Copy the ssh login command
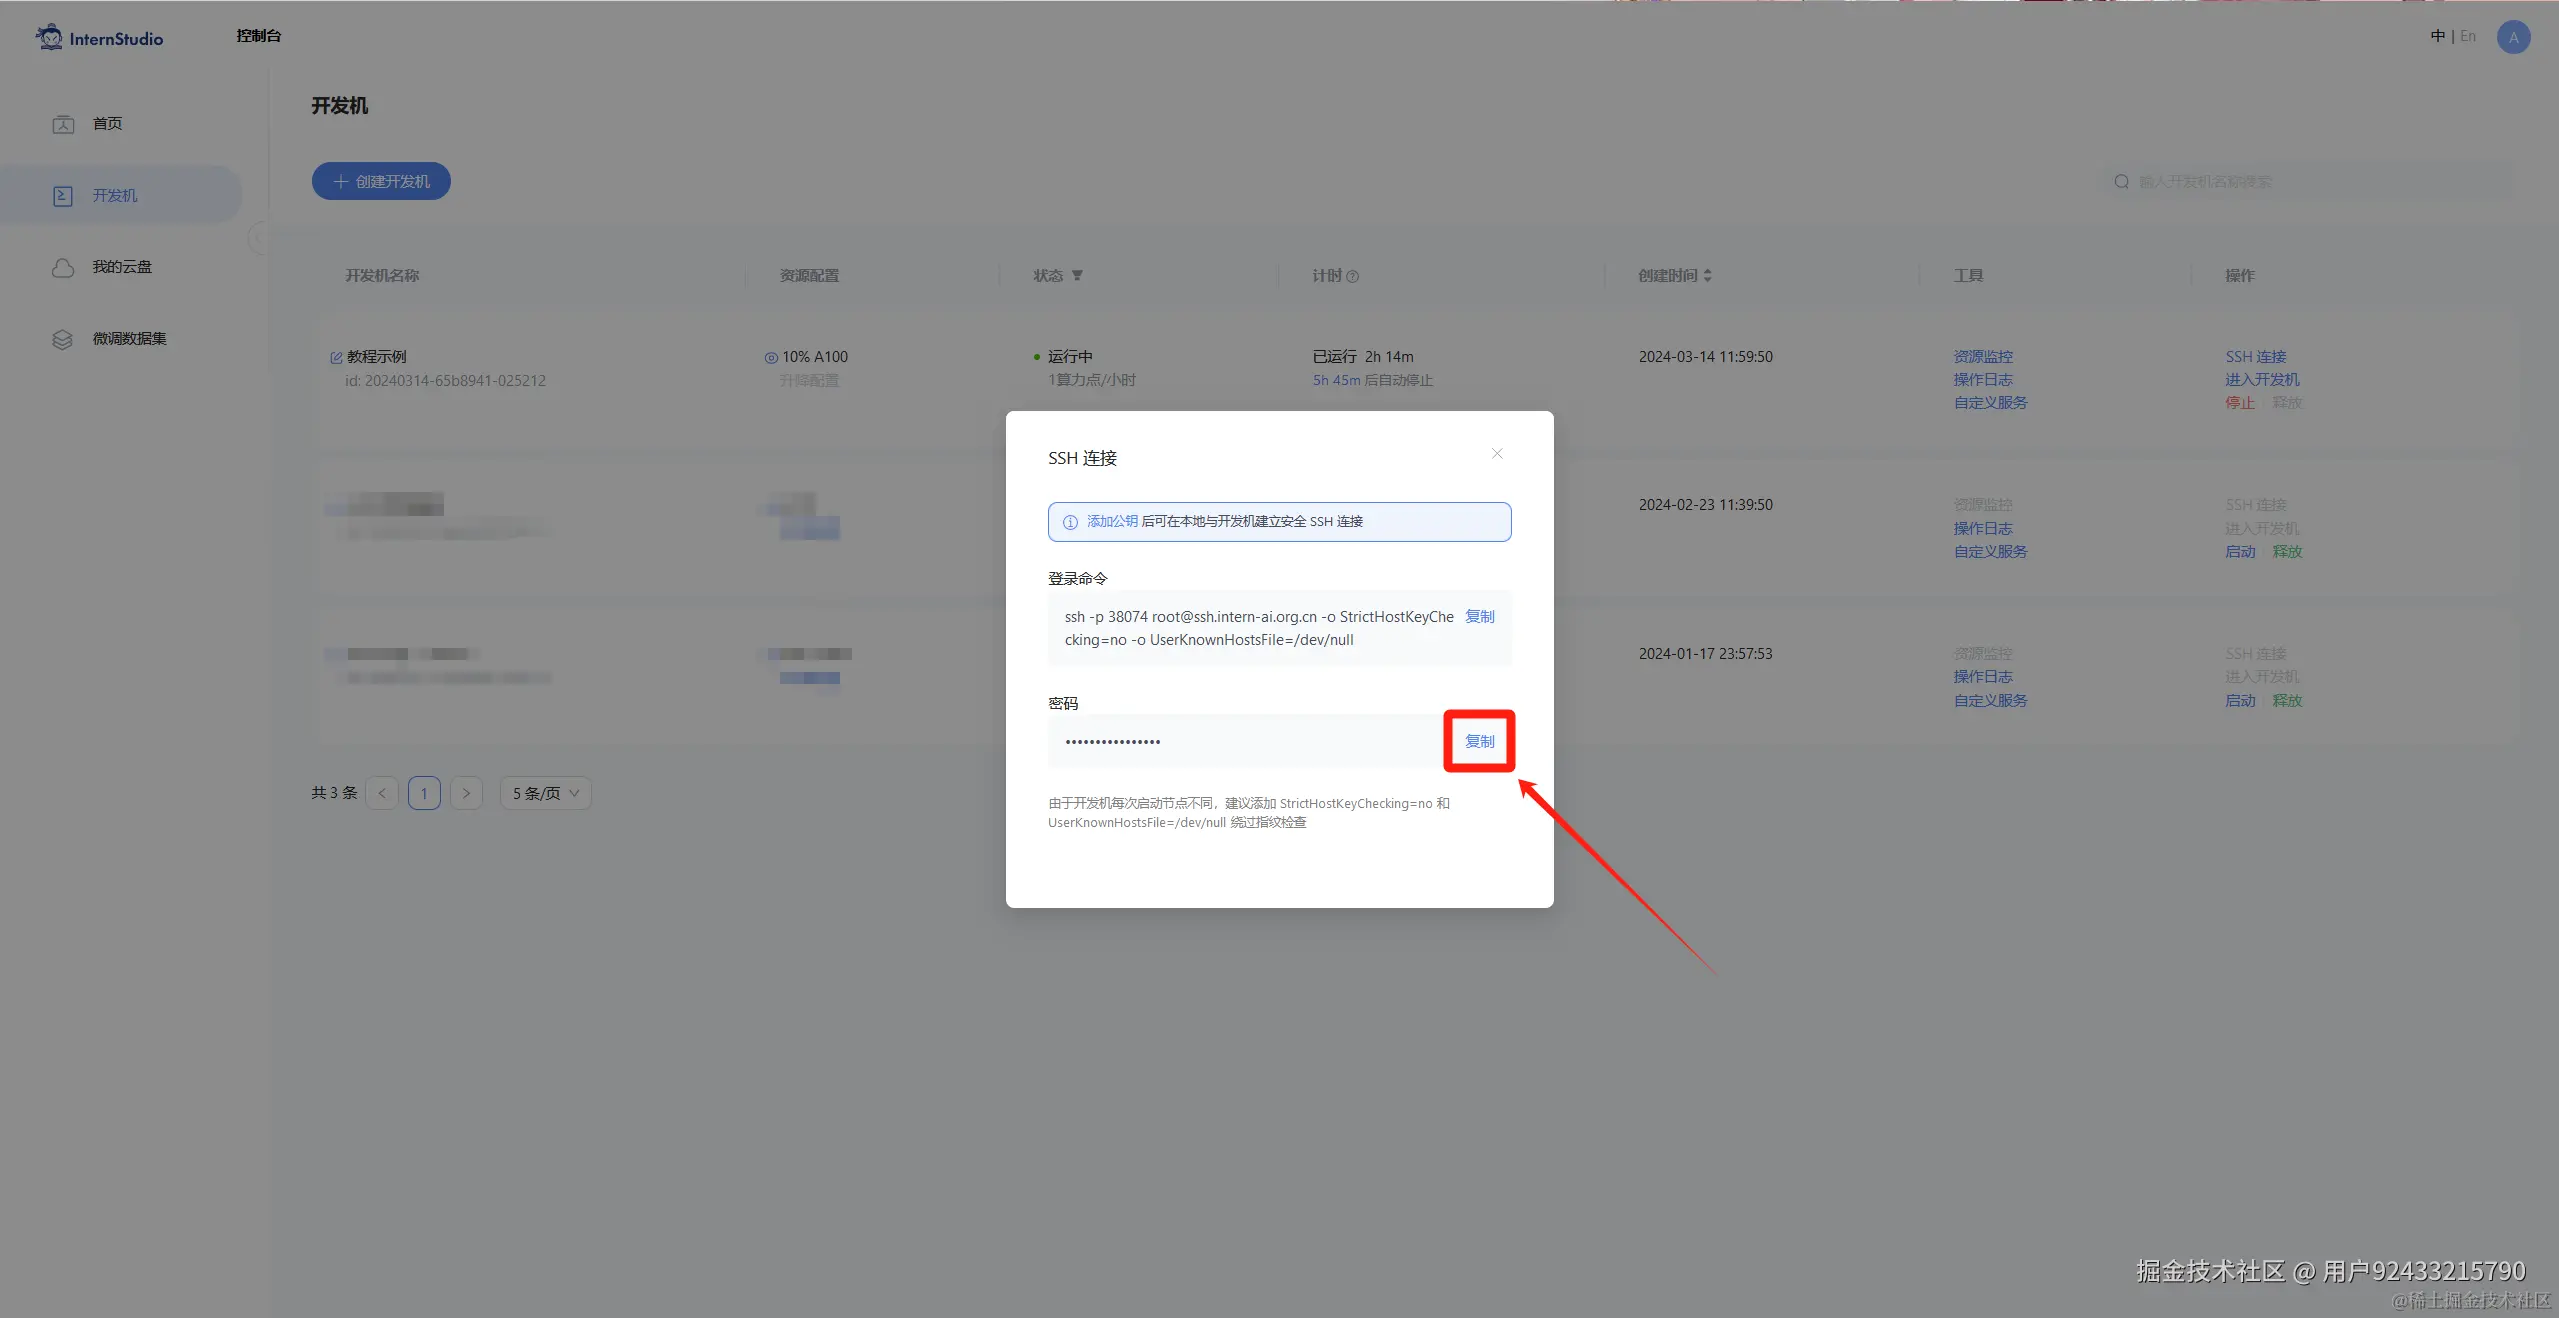2559x1318 pixels. pos(1479,616)
